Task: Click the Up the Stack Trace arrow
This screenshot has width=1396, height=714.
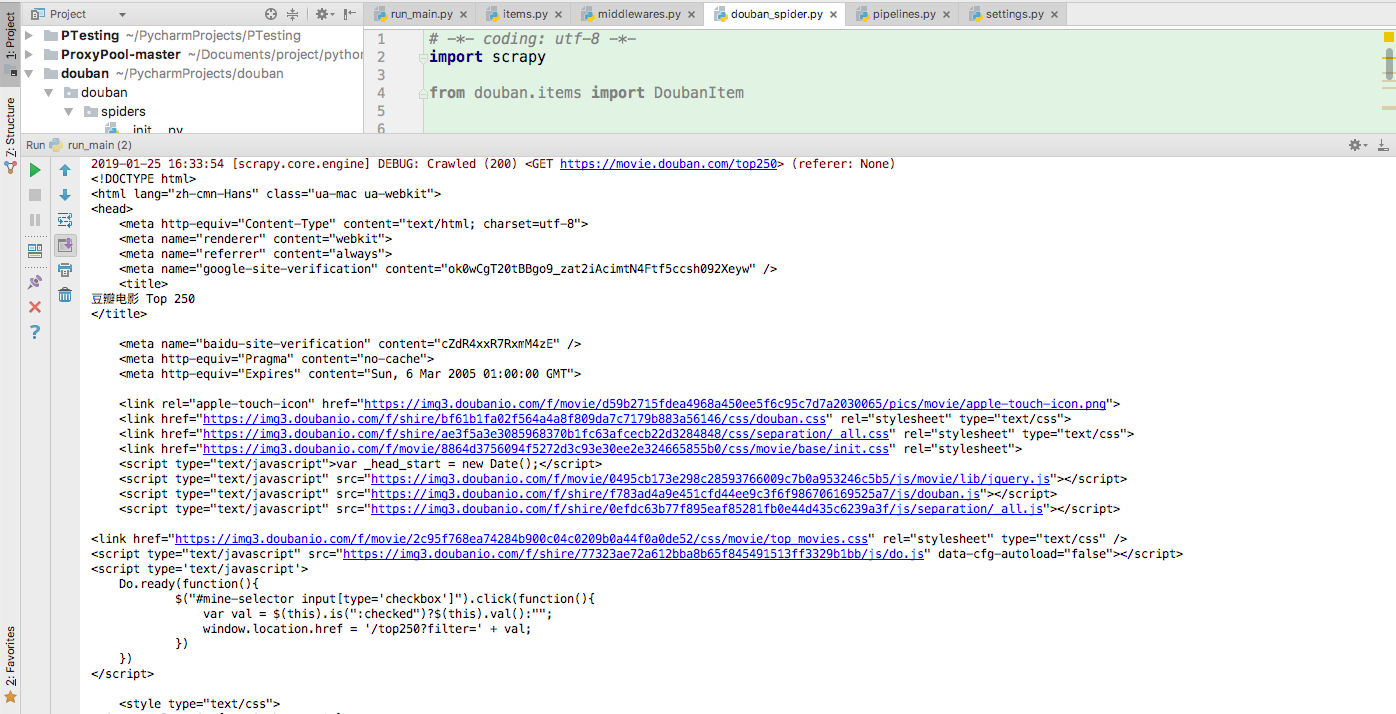Action: coord(65,171)
